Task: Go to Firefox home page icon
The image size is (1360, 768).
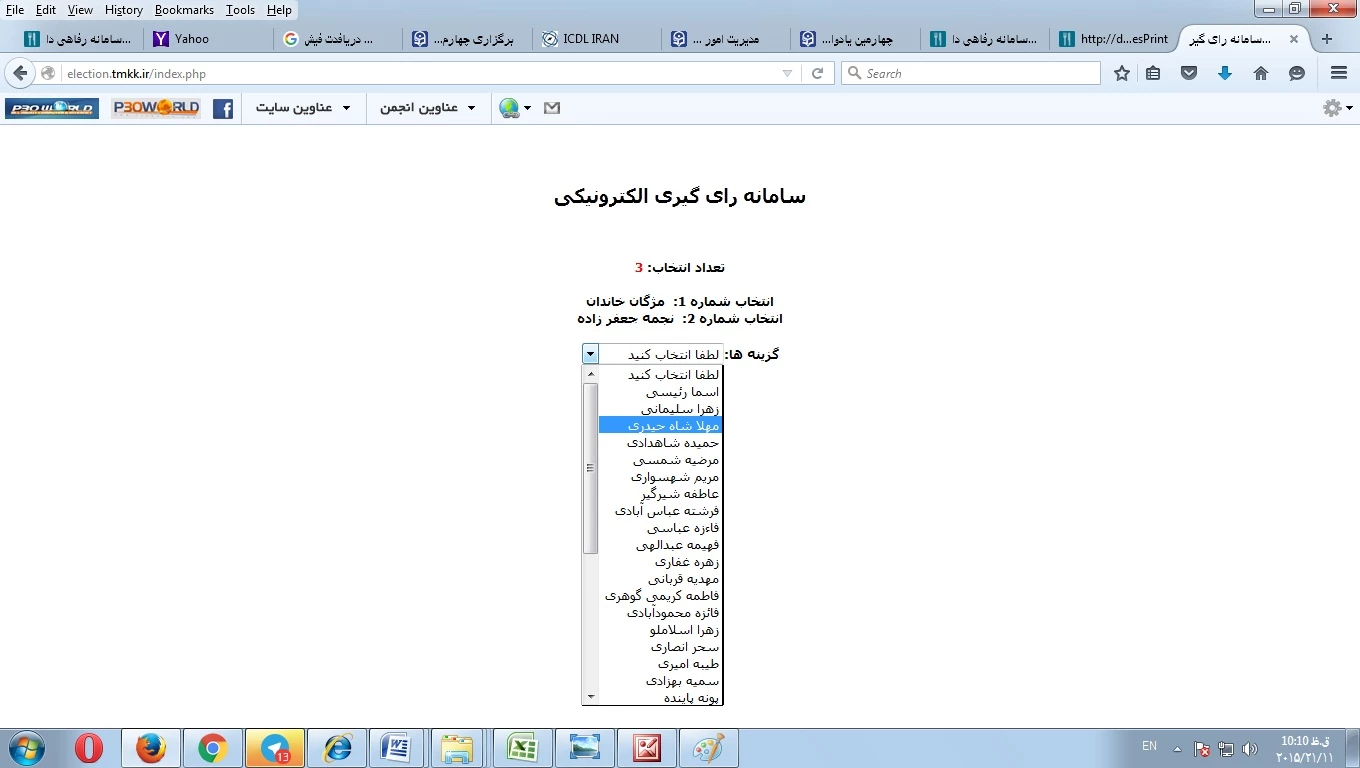Action: click(1261, 73)
